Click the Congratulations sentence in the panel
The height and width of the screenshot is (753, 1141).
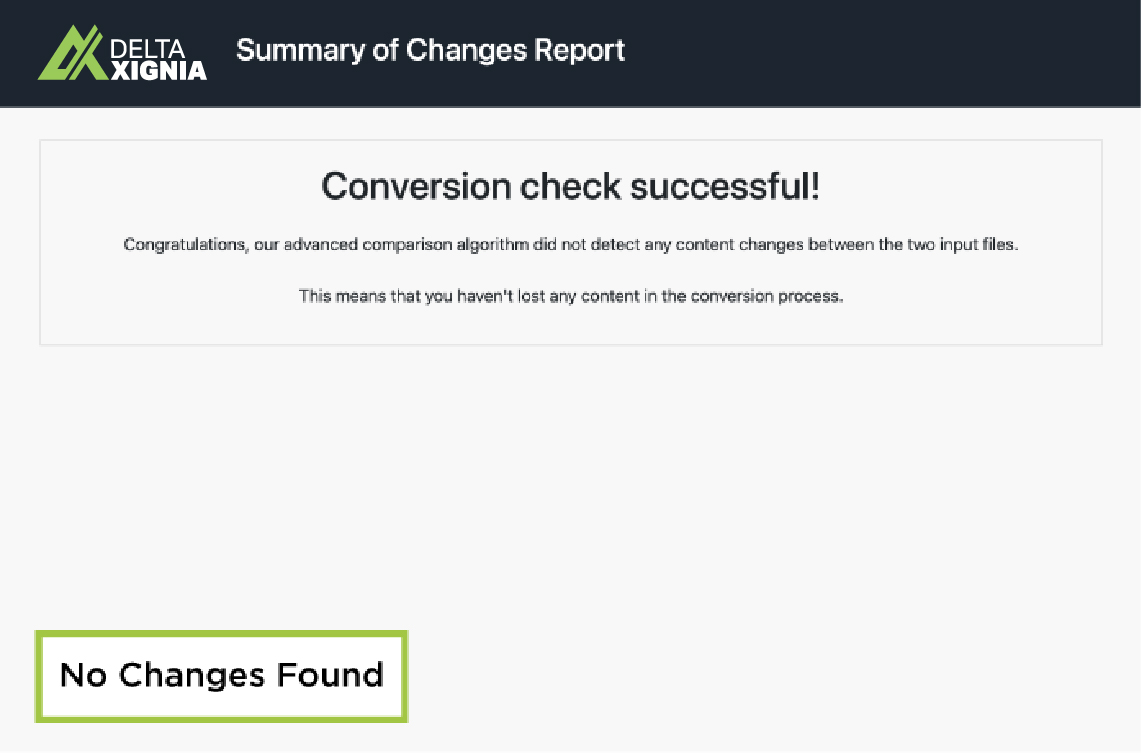pyautogui.click(x=570, y=245)
